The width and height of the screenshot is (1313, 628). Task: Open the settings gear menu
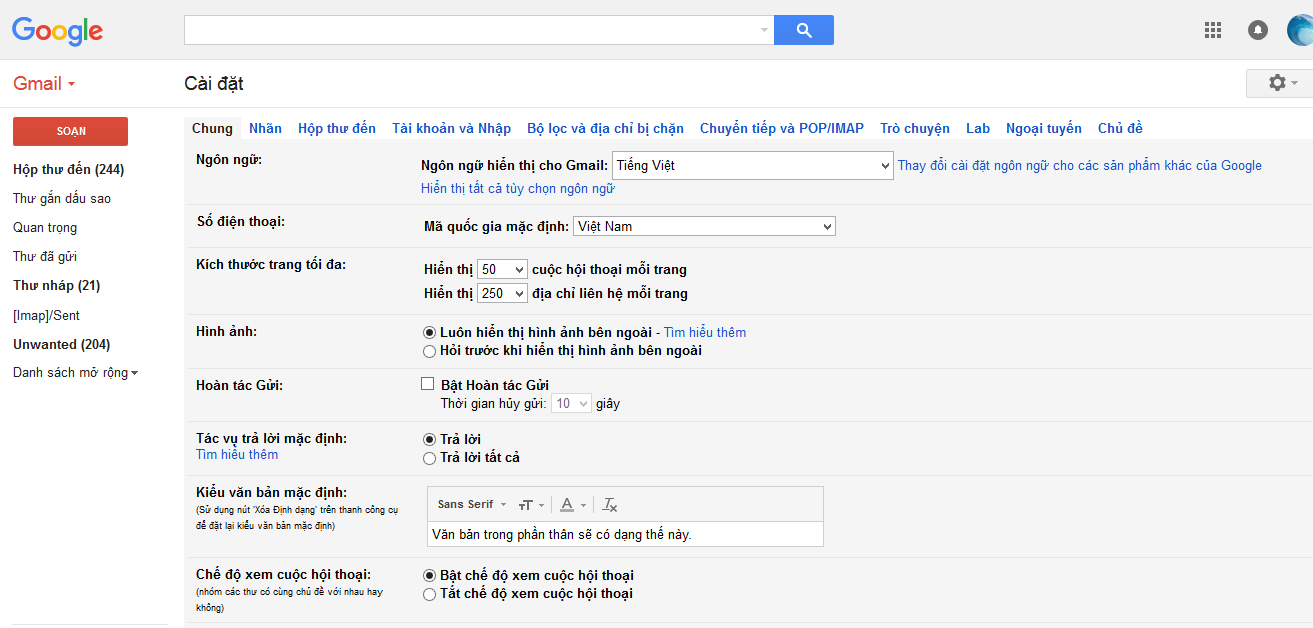[1278, 83]
